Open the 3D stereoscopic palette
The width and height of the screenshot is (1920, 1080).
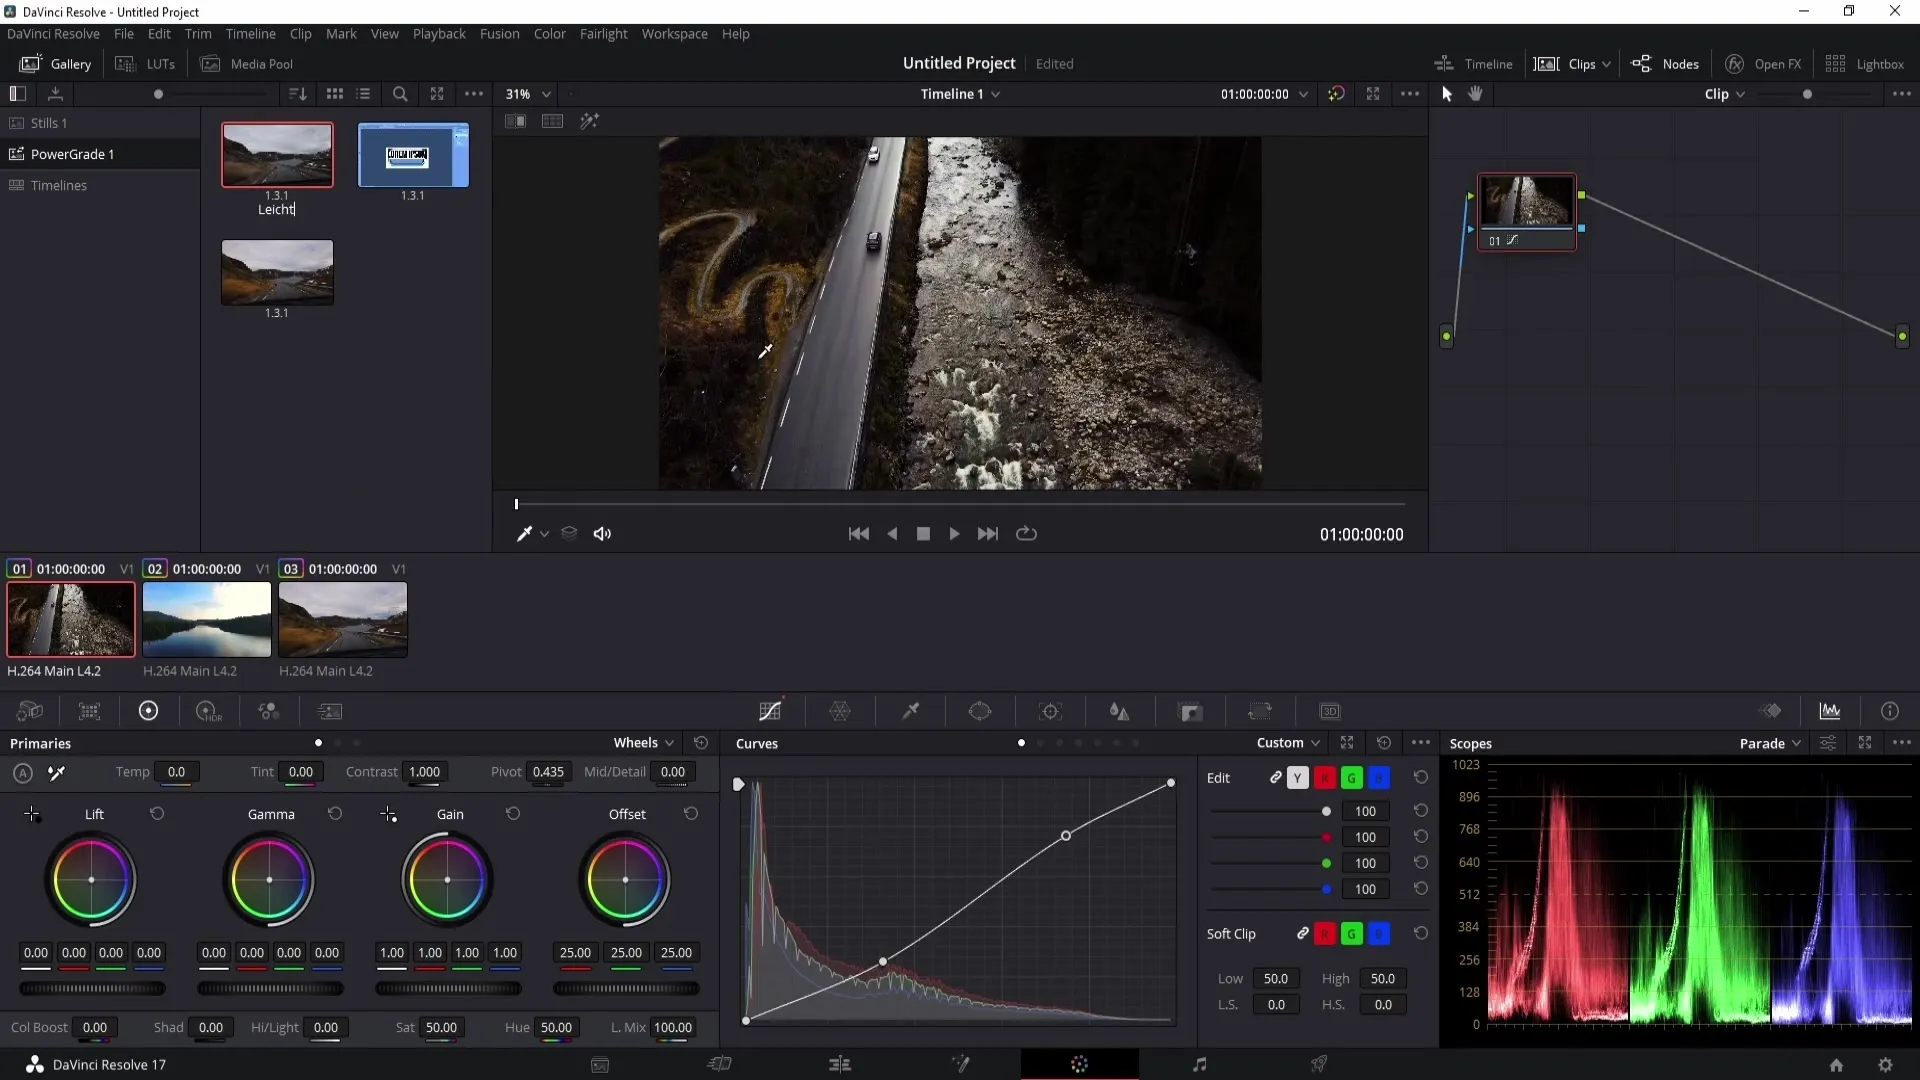coord(1330,711)
